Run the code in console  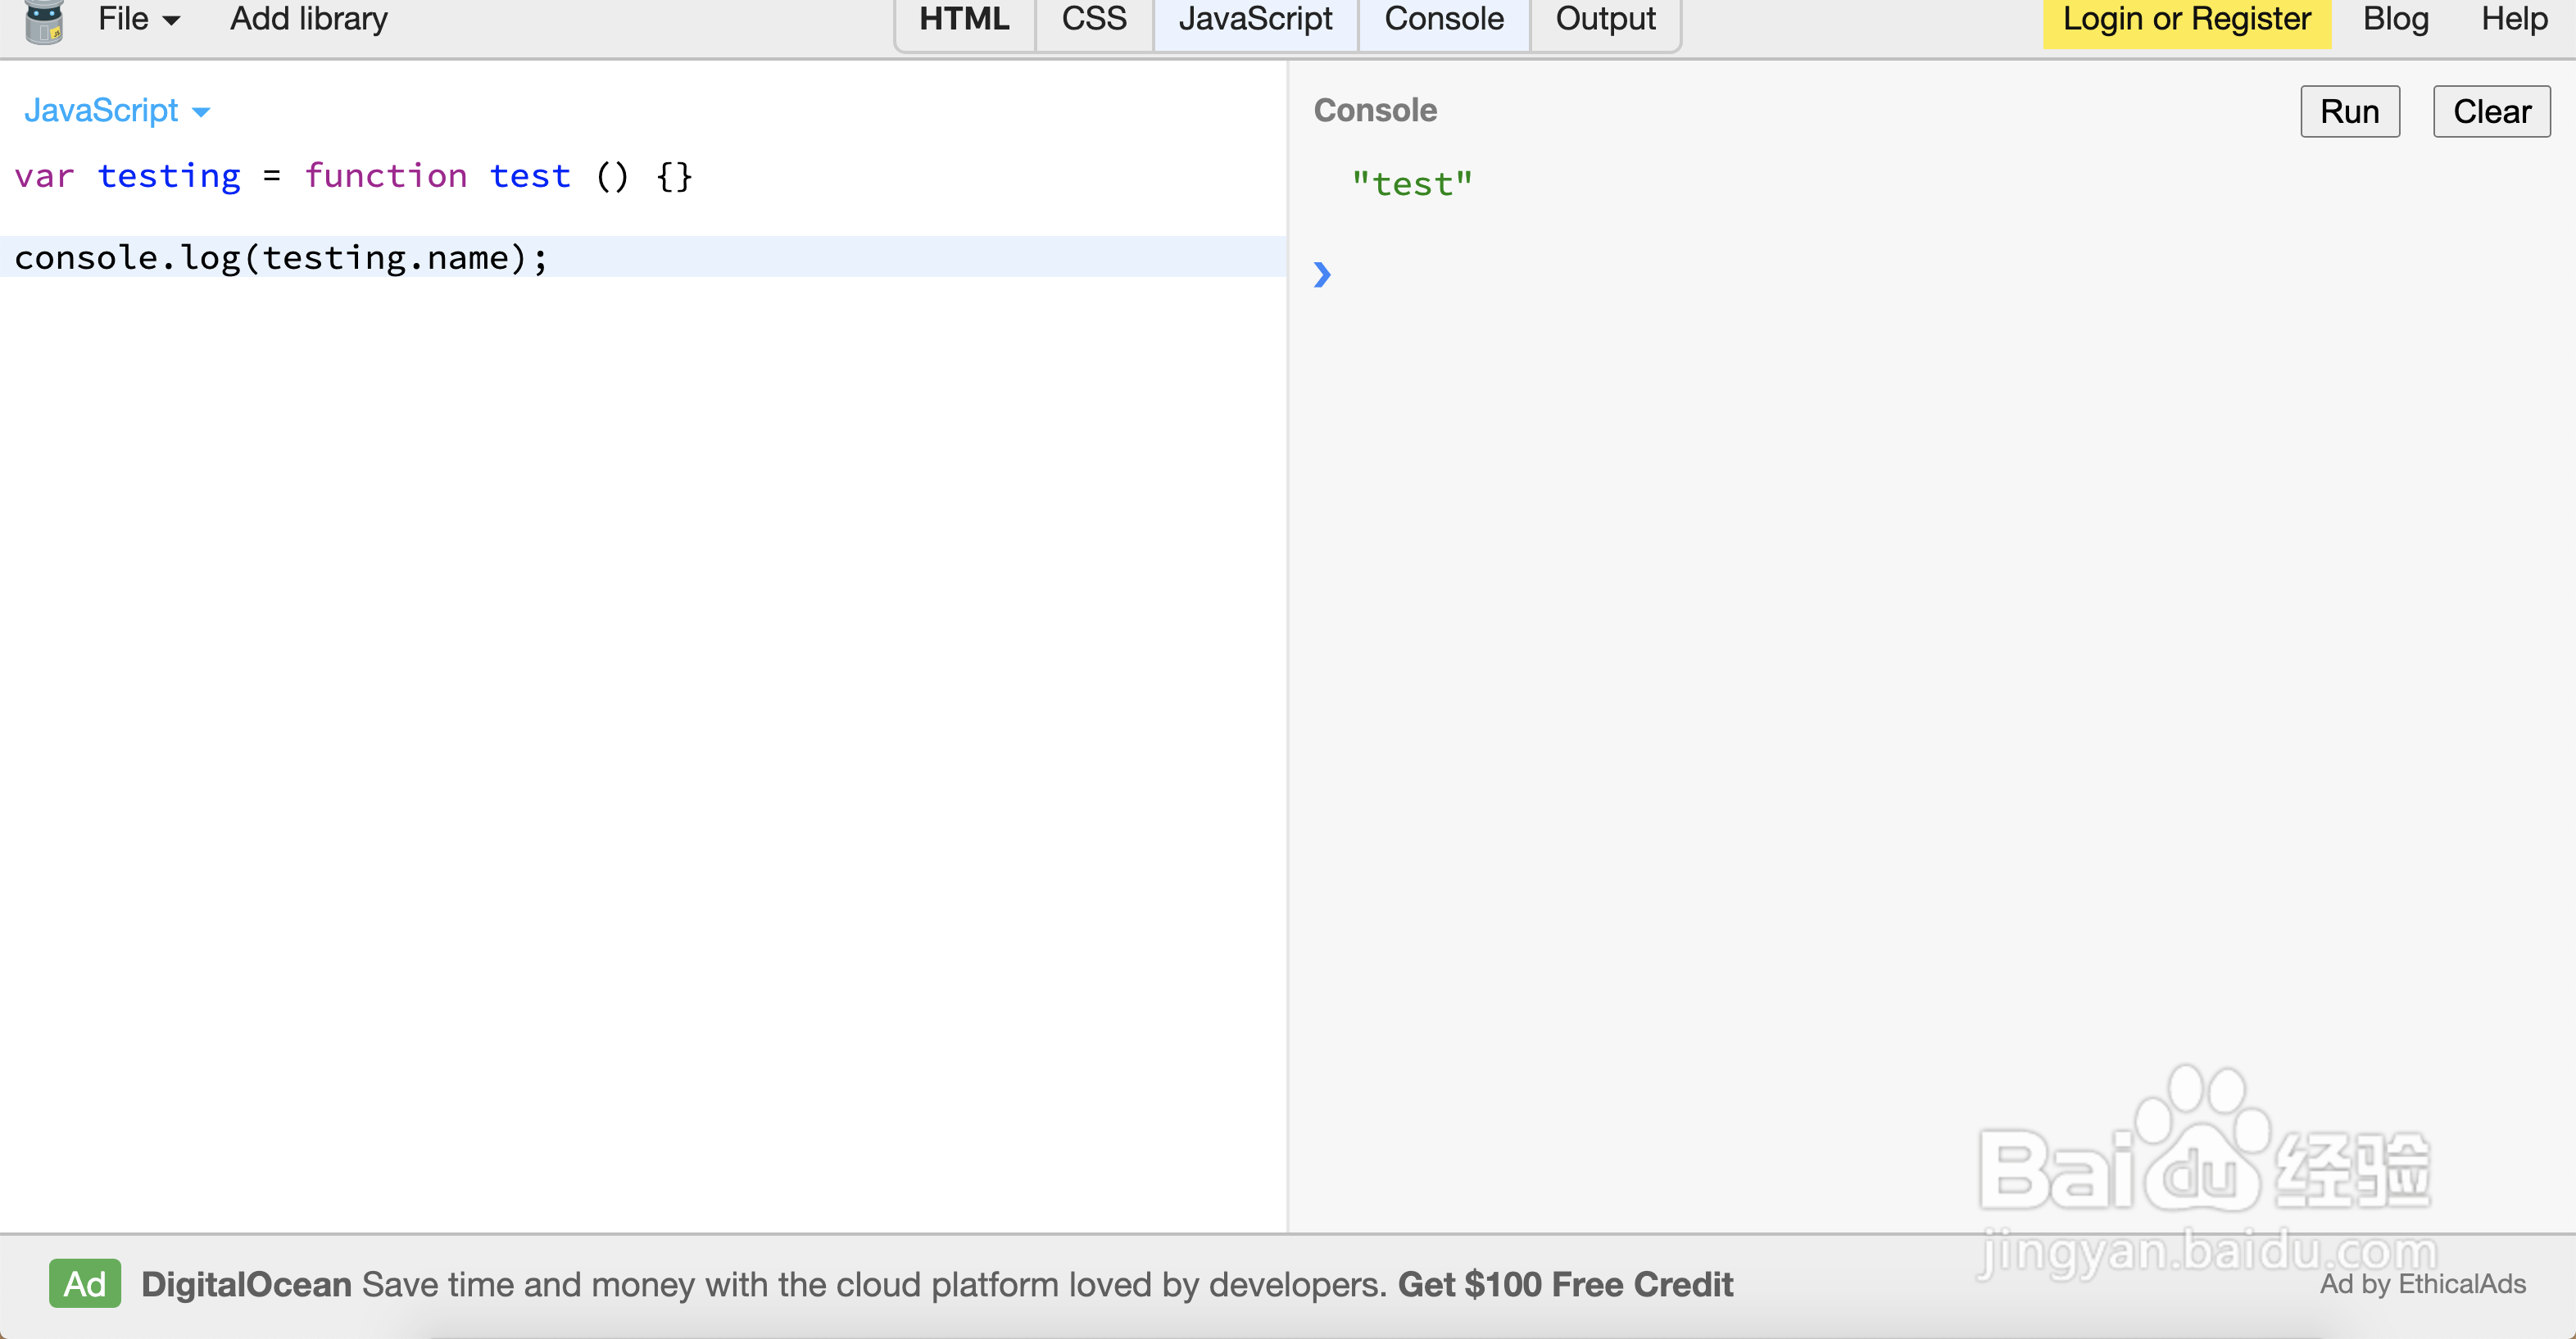pos(2349,111)
